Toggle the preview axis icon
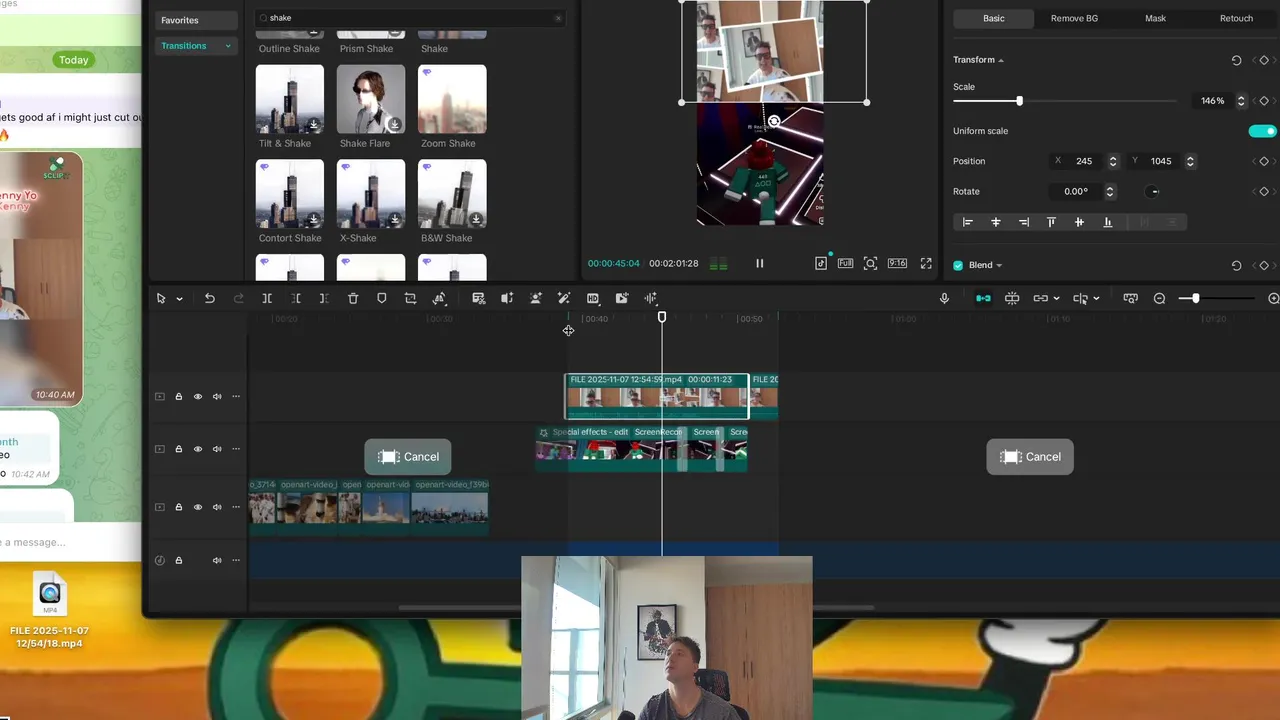The width and height of the screenshot is (1280, 720). tap(1080, 298)
